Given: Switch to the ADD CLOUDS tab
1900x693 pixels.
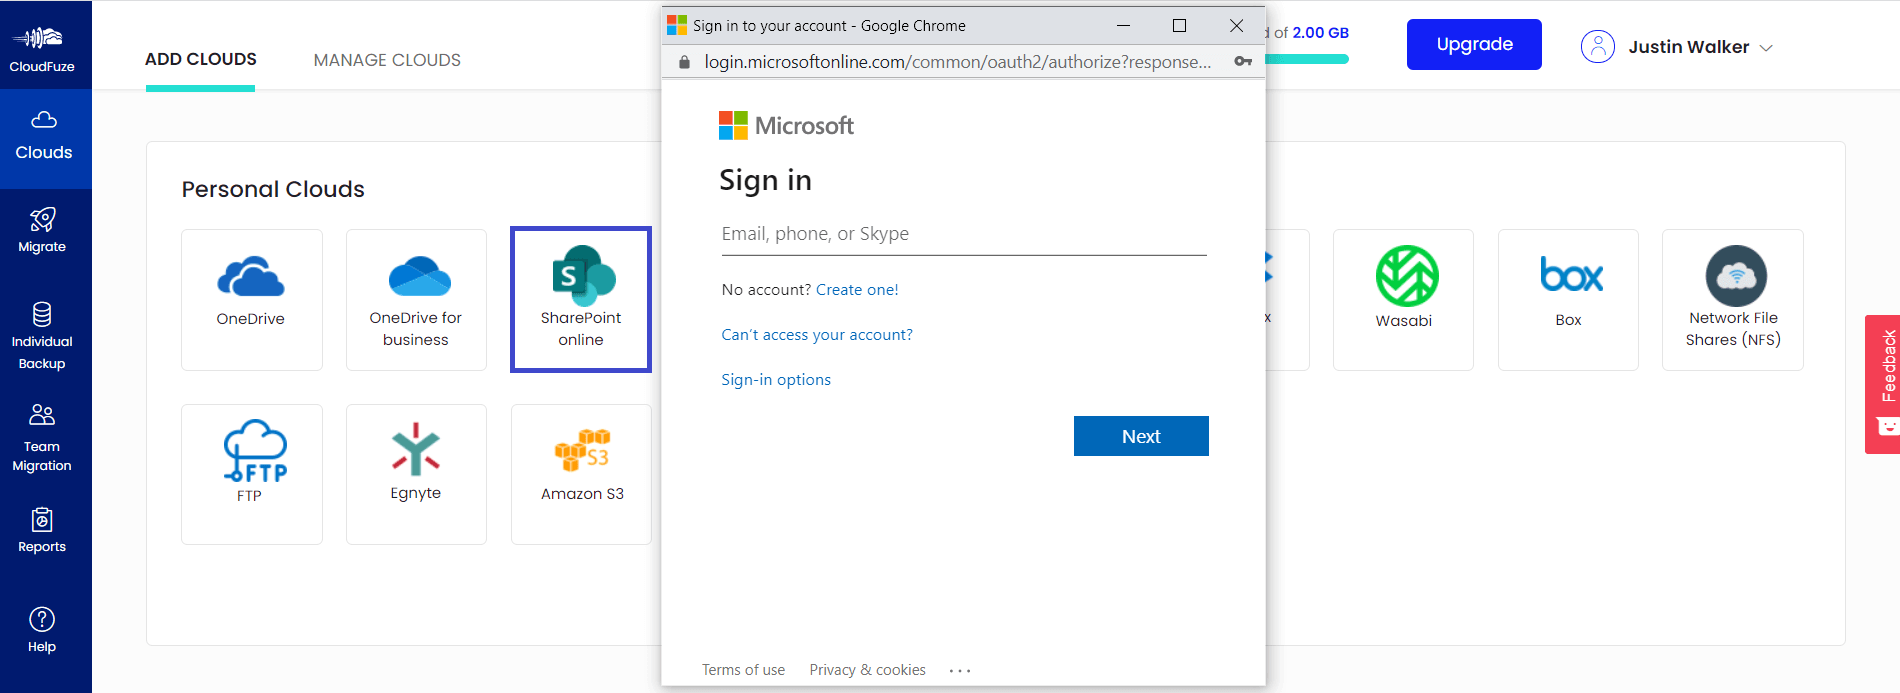Looking at the screenshot, I should click(x=201, y=59).
